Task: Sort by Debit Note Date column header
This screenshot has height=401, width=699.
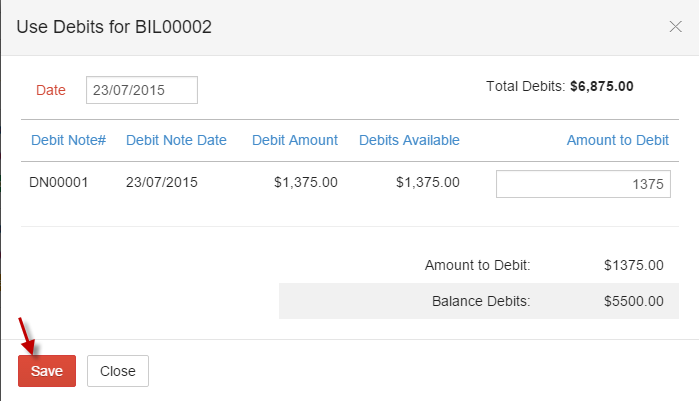Action: click(x=176, y=140)
